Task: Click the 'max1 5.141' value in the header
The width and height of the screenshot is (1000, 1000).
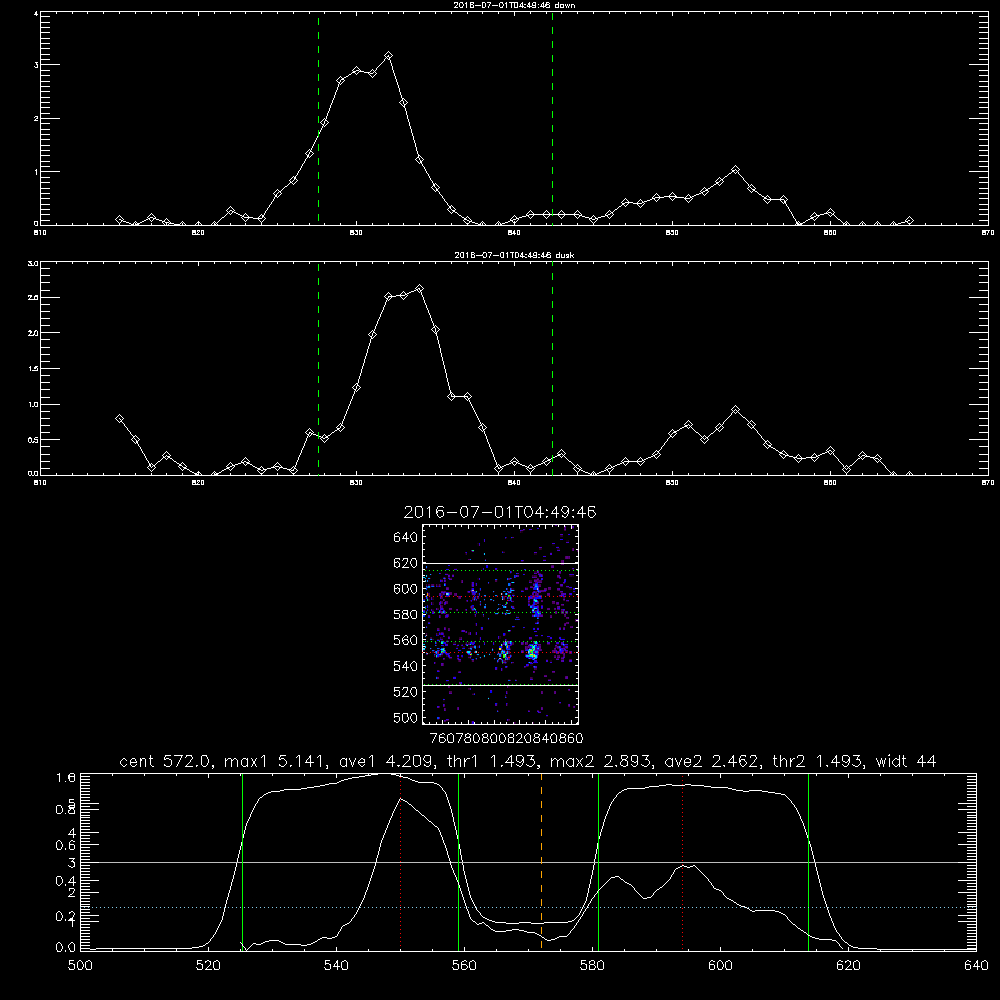Action: [272, 761]
